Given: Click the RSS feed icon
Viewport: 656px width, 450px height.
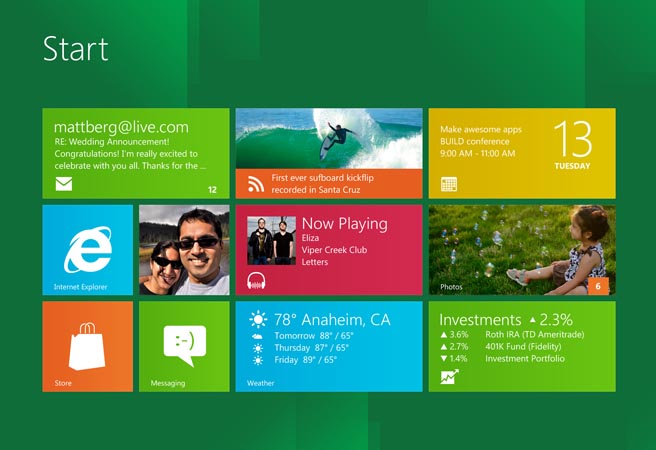Looking at the screenshot, I should (x=256, y=184).
